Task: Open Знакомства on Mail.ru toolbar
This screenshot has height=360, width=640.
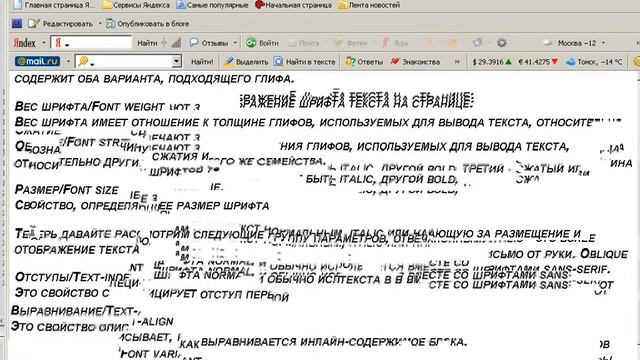Action: (415, 62)
